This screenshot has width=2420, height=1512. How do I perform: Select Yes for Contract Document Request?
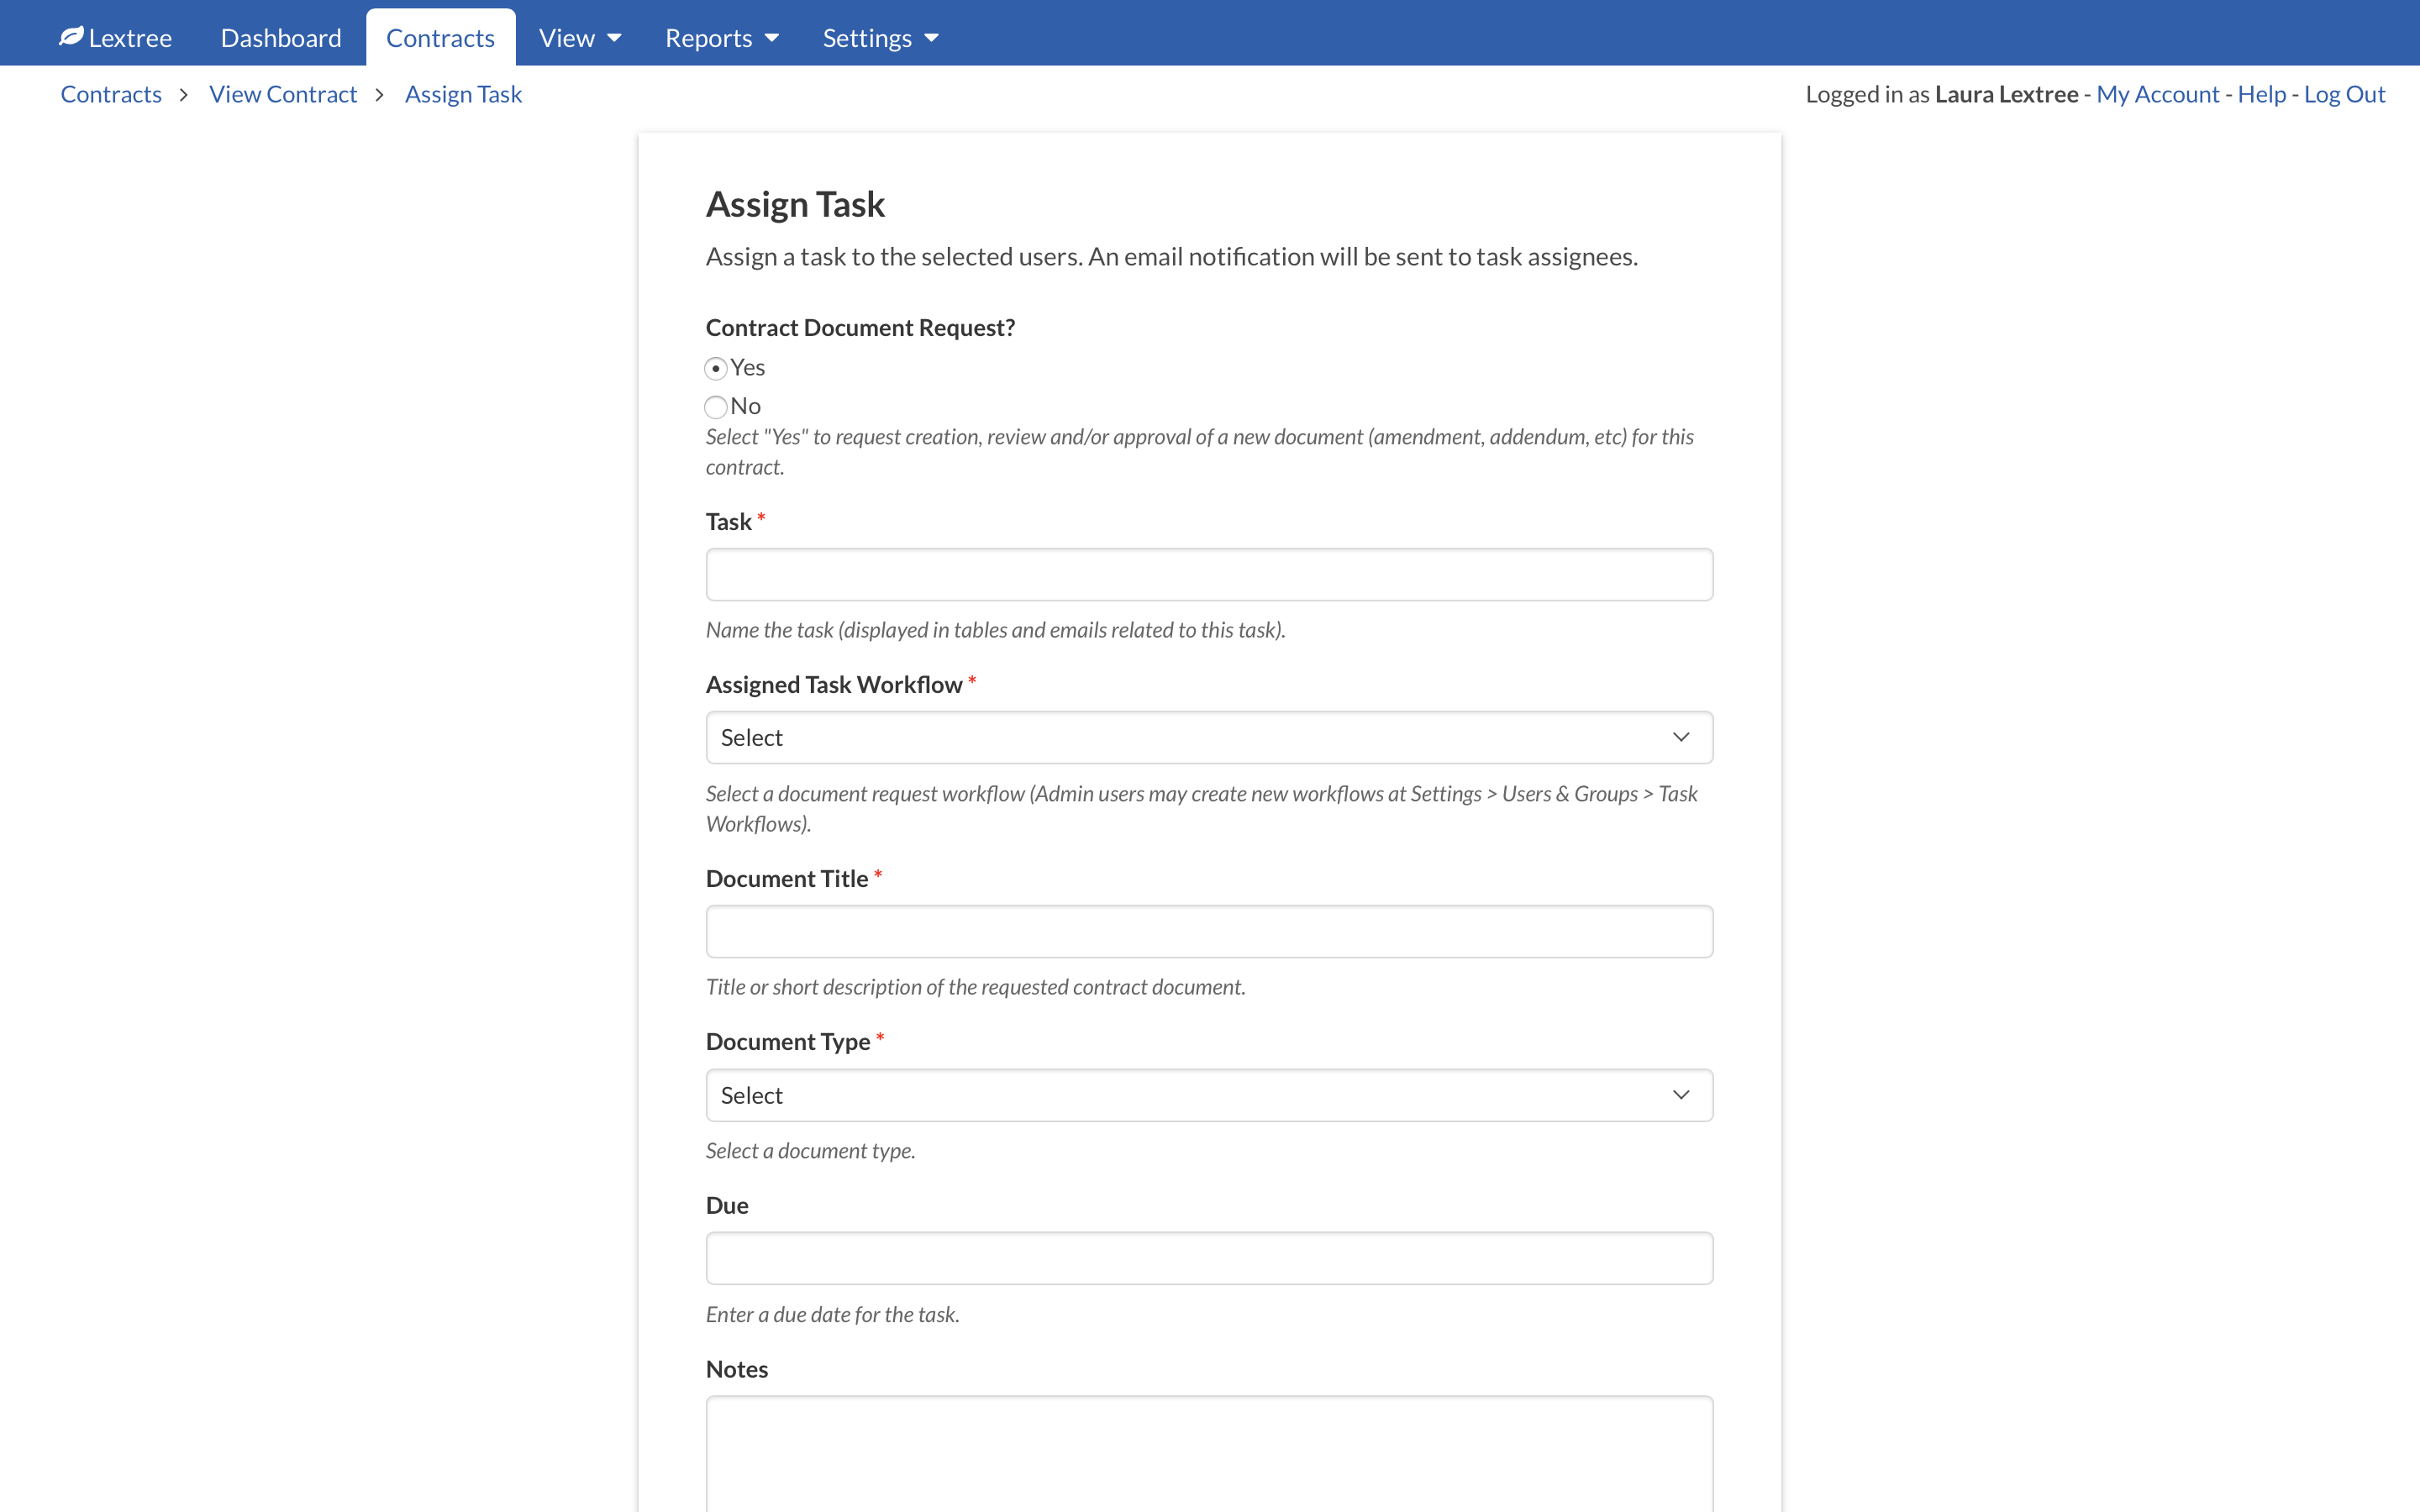[x=716, y=368]
